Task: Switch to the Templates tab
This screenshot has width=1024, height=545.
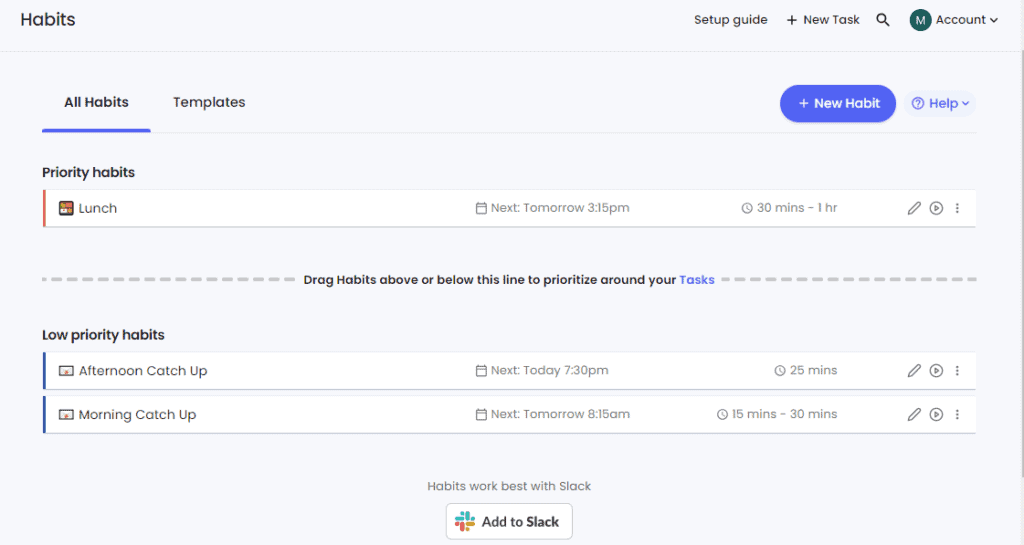Action: 209,102
